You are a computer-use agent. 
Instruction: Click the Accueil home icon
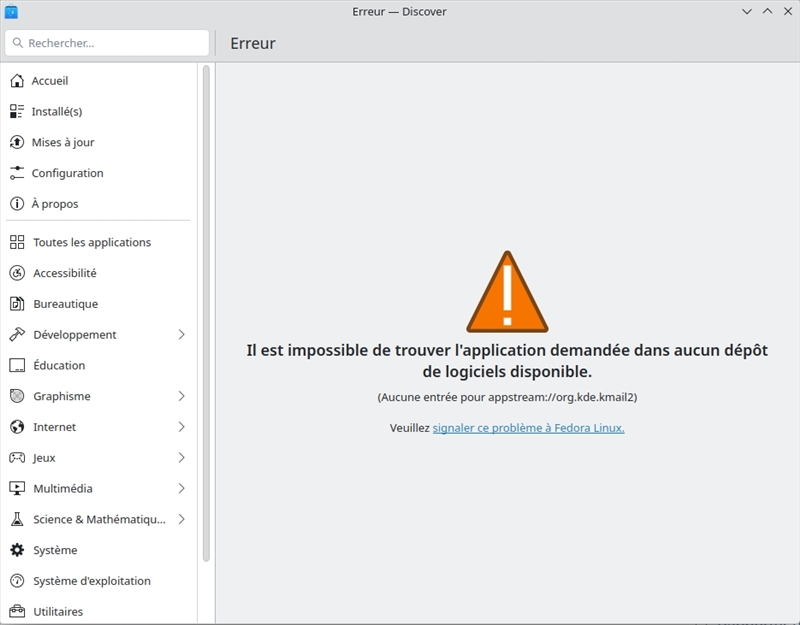[17, 81]
